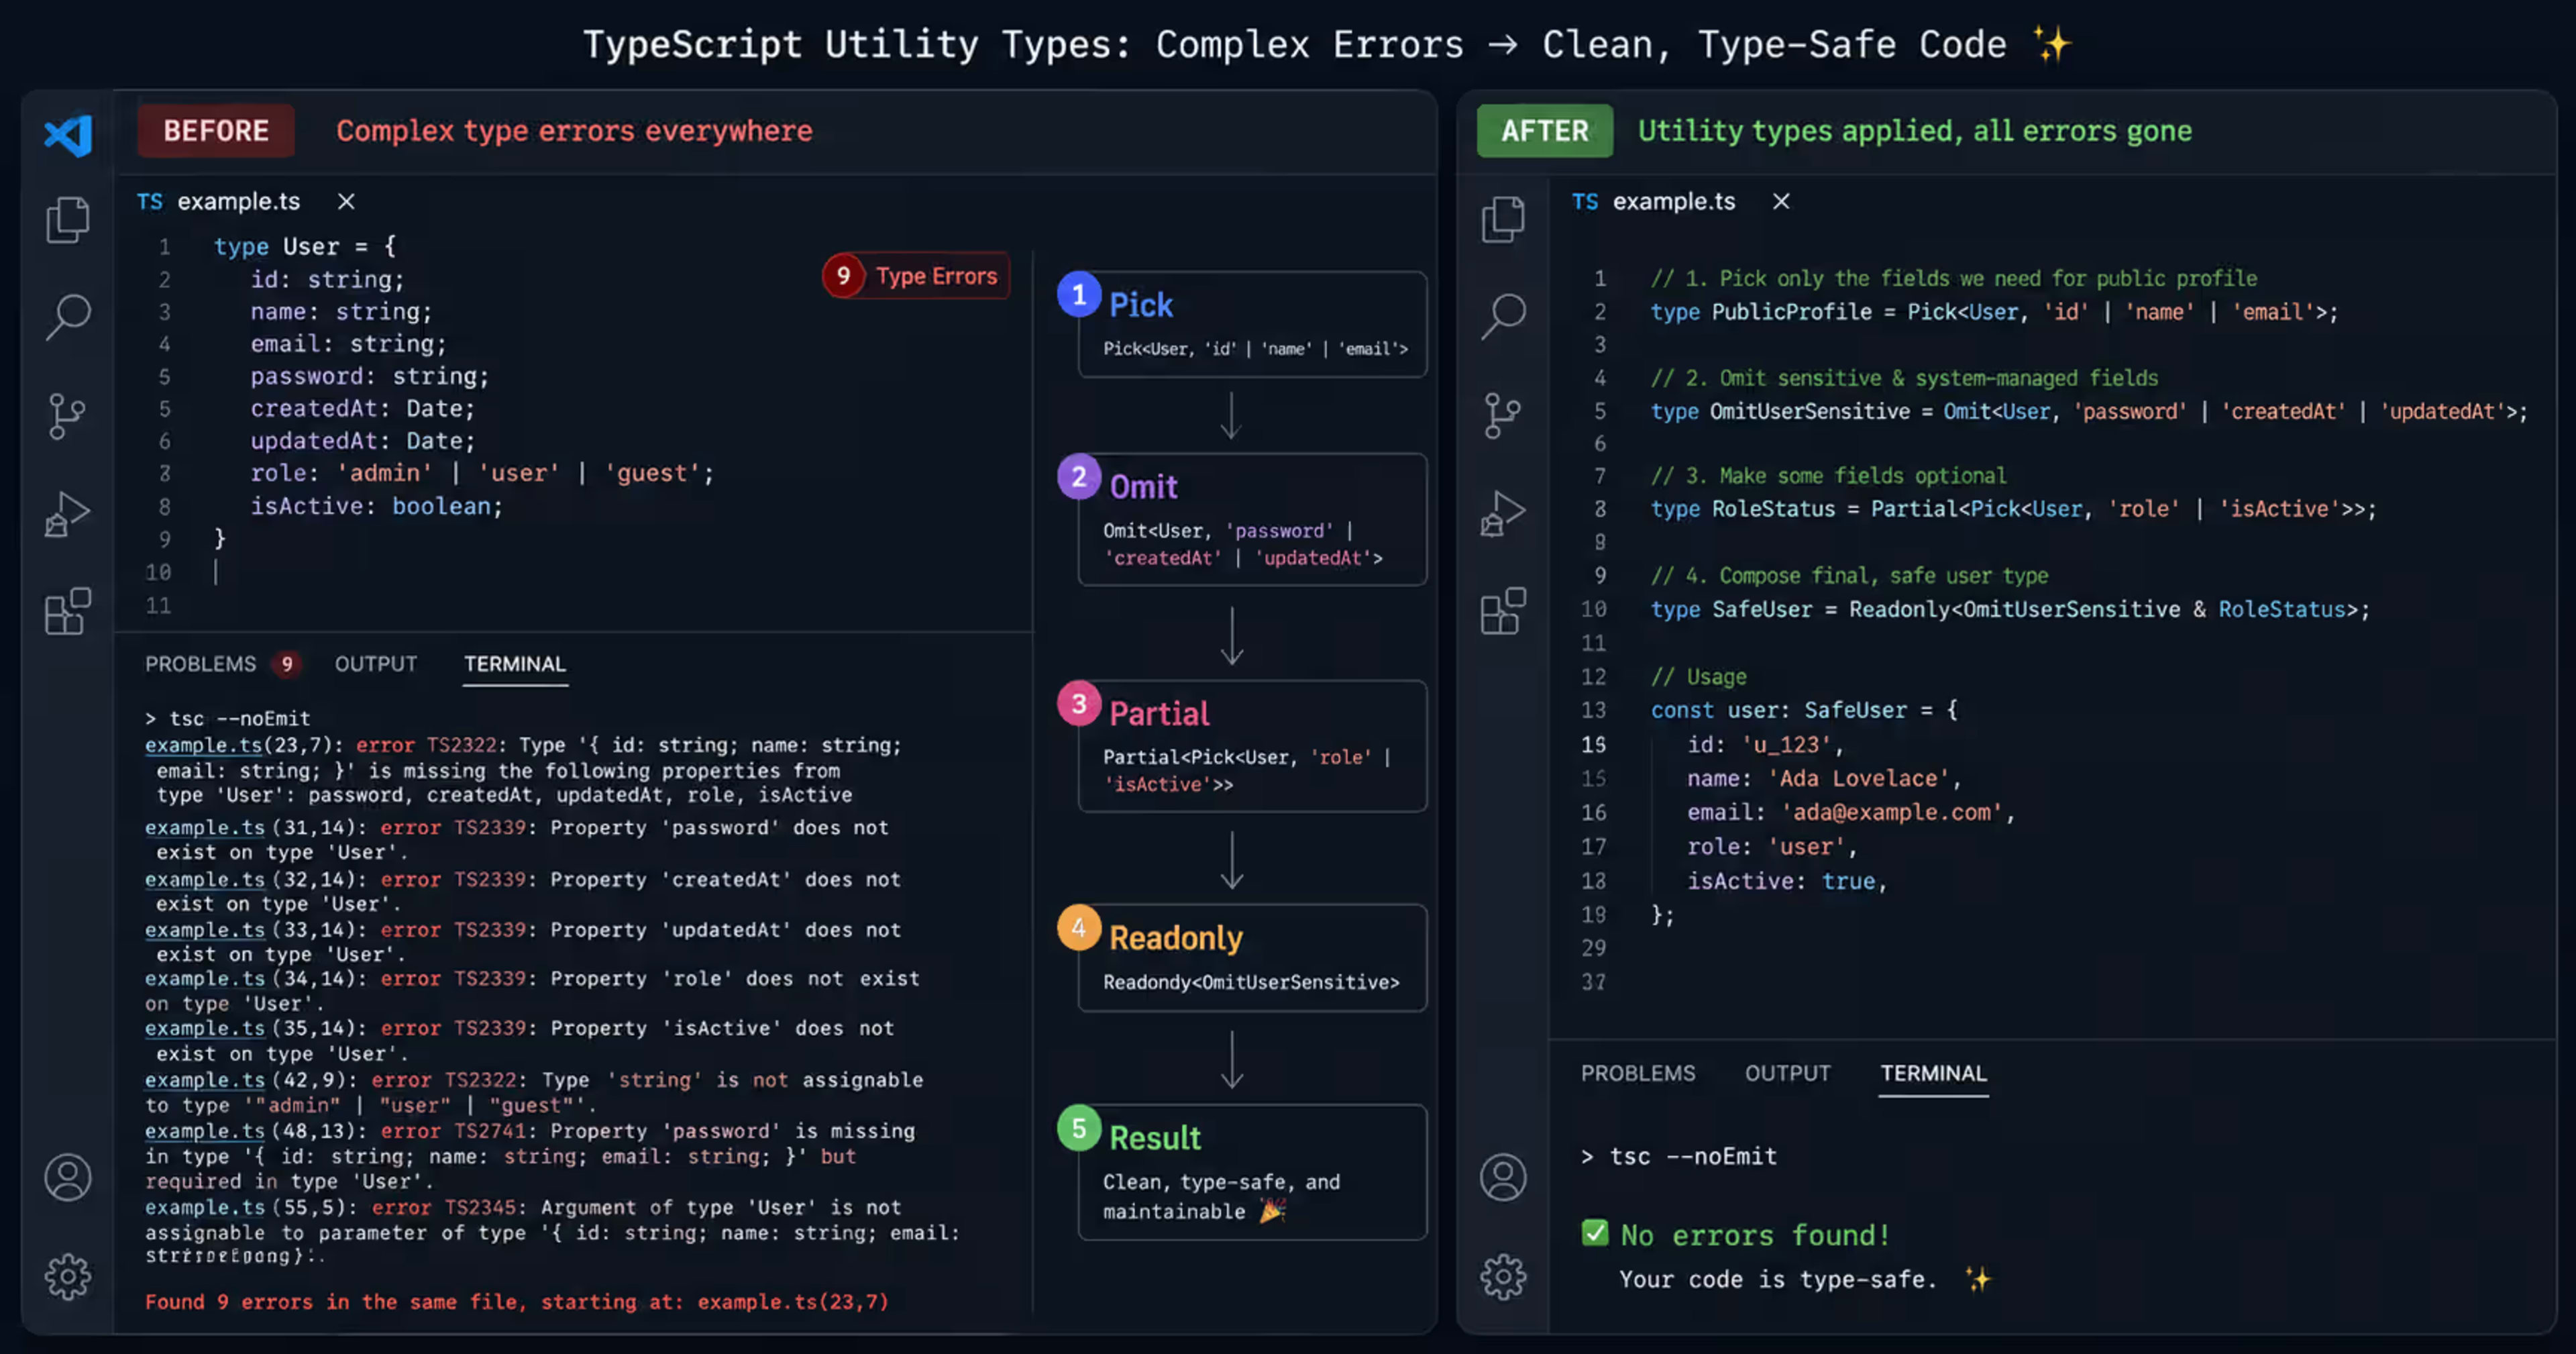Screen dimensions: 2576x1354
Task: Click the green AFTER label
Action: (x=1545, y=131)
